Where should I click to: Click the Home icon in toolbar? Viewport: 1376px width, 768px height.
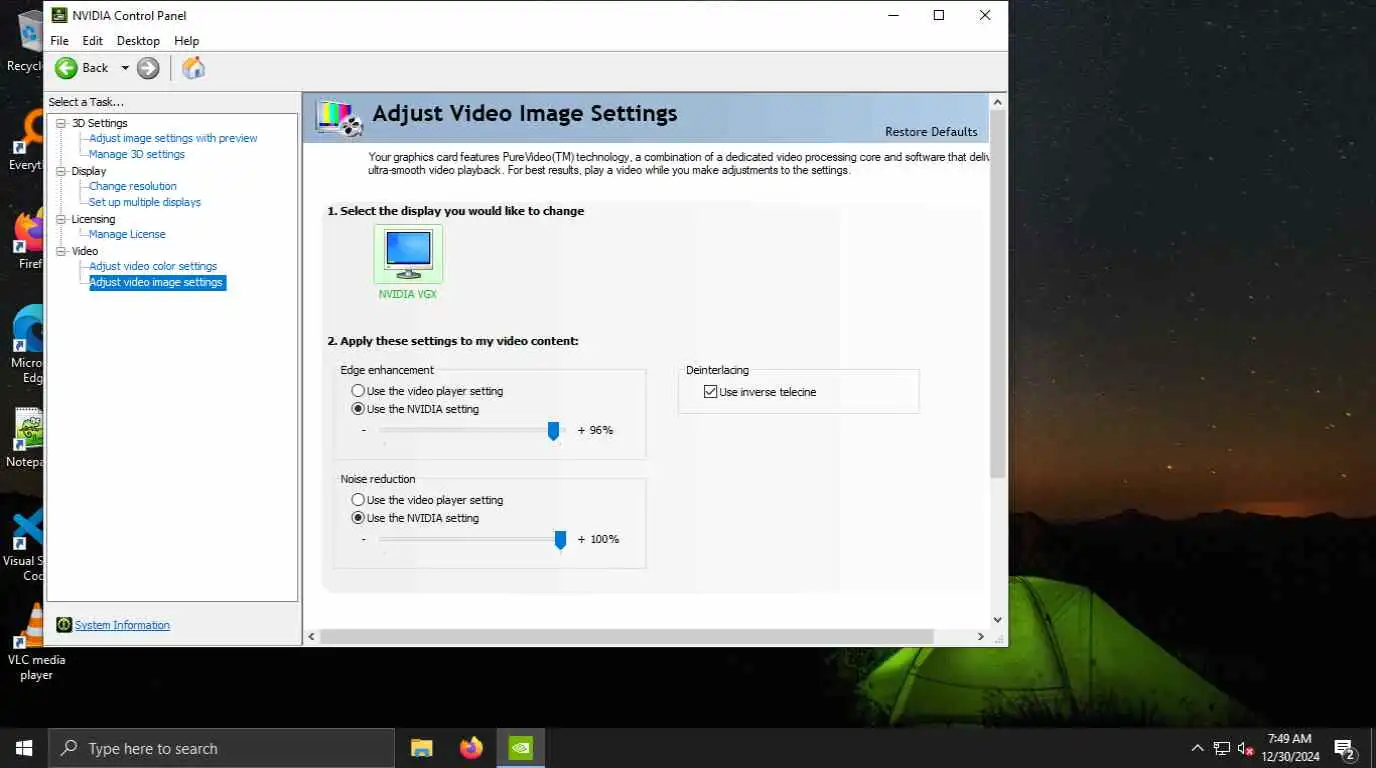[193, 68]
